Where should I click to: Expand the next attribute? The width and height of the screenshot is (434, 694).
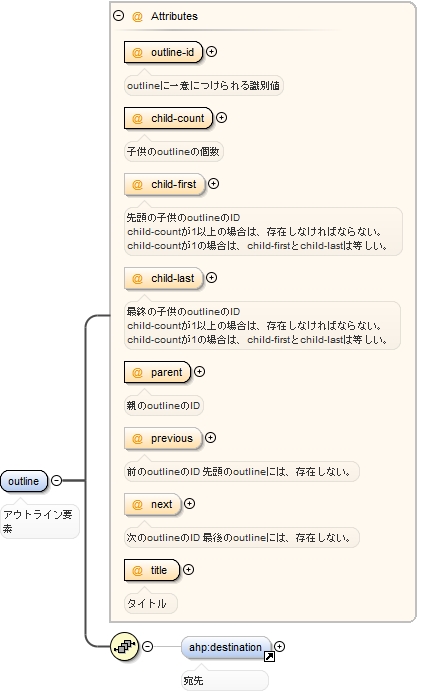pyautogui.click(x=189, y=504)
